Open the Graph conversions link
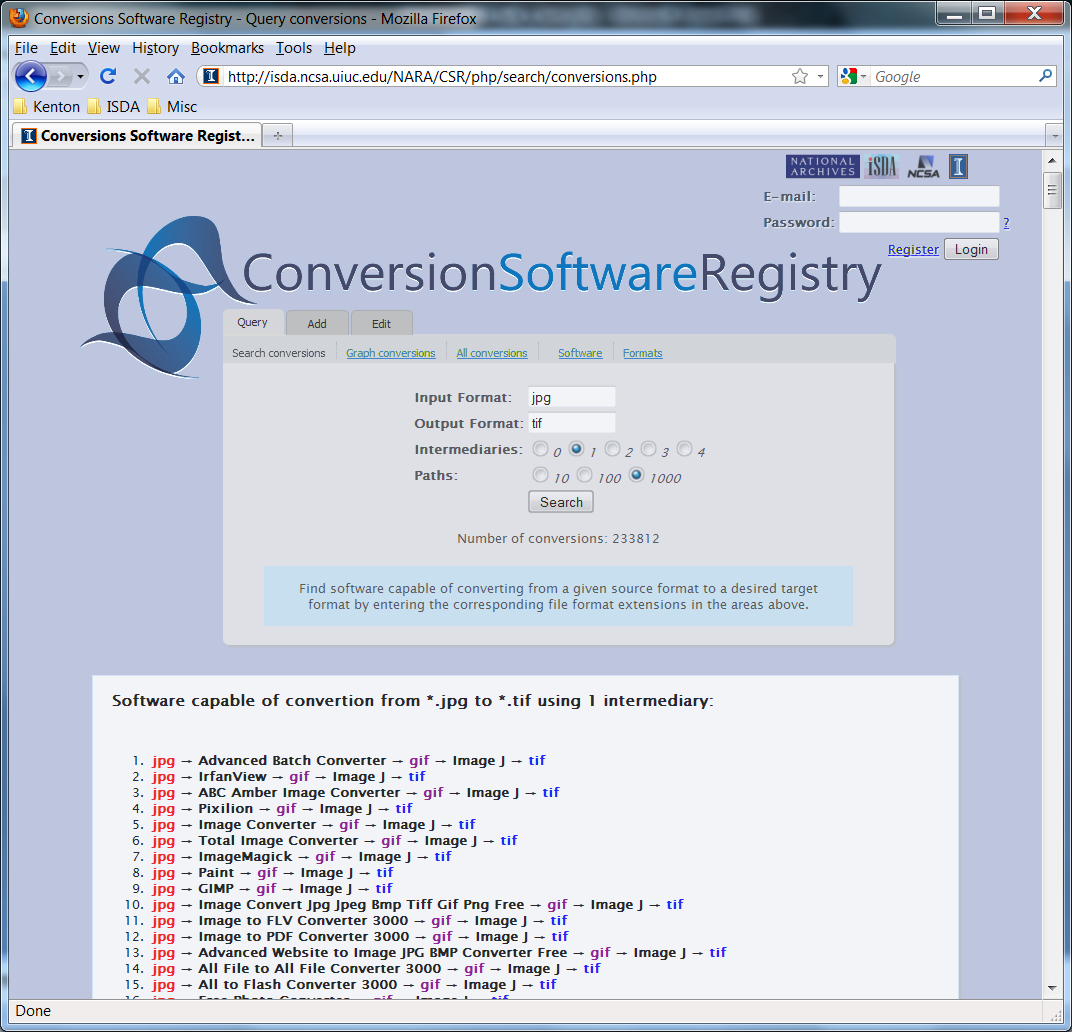The image size is (1072, 1032). pos(390,353)
